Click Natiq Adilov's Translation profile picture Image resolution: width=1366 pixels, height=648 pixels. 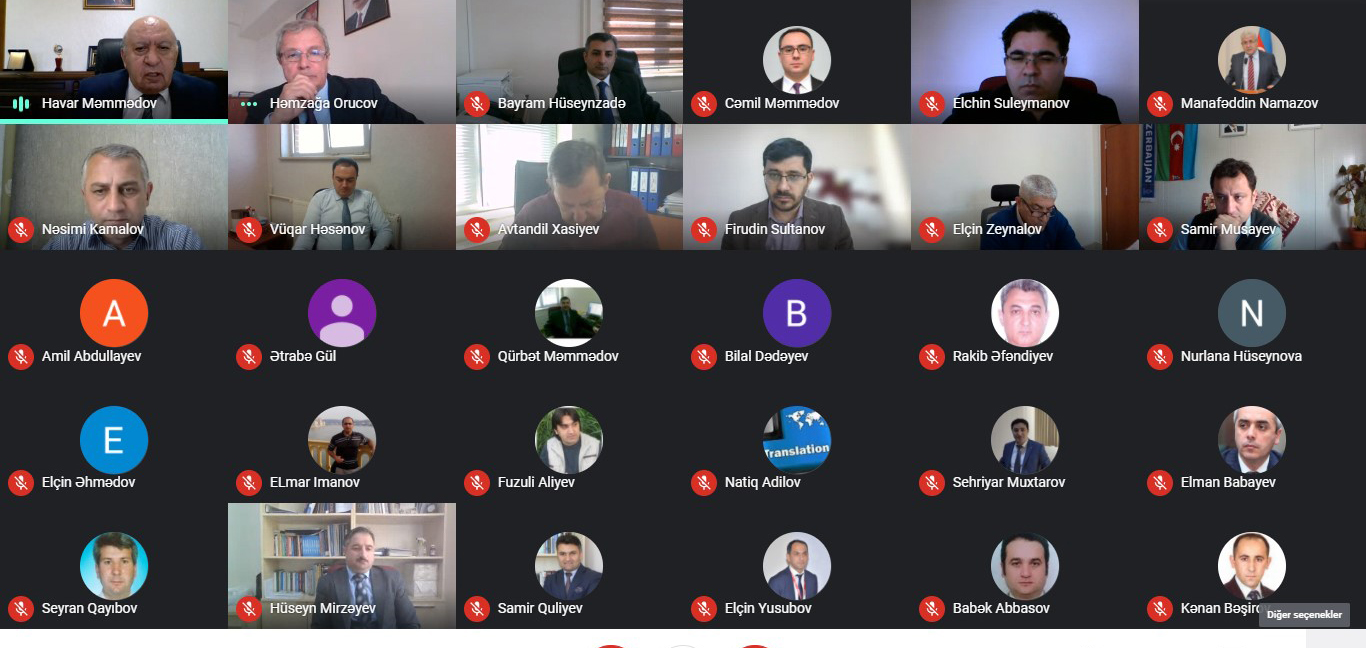797,440
